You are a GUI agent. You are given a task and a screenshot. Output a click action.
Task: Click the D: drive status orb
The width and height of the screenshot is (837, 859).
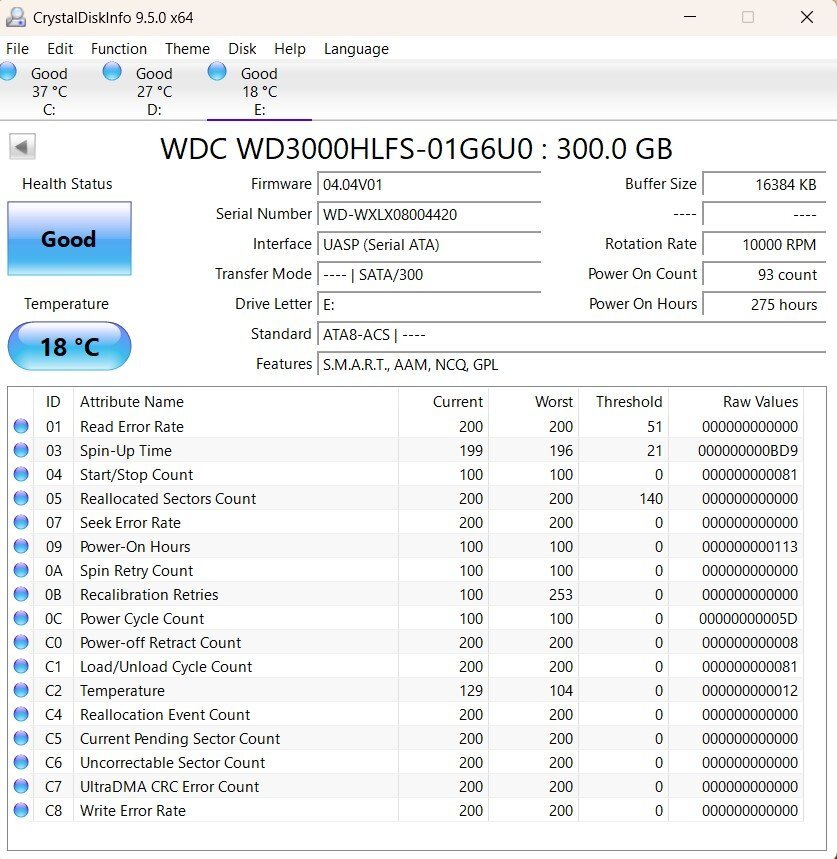tap(112, 72)
